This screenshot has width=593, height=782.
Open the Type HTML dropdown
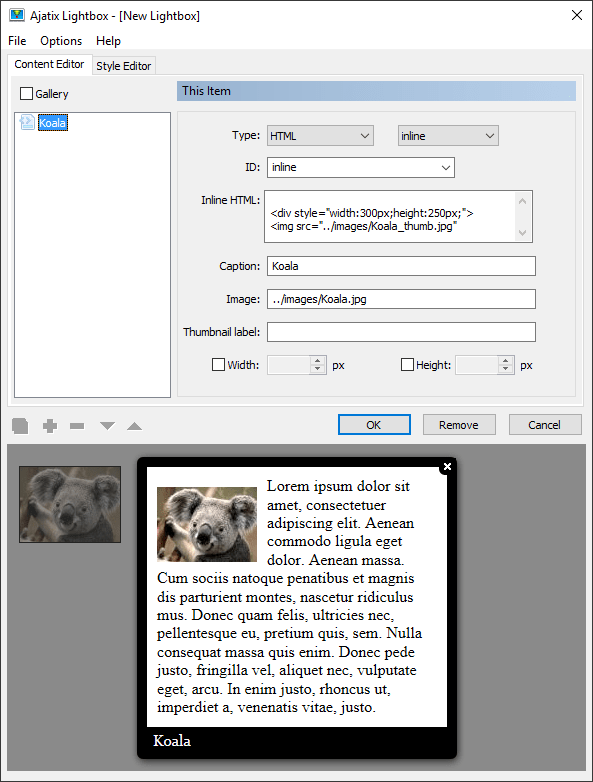(x=320, y=136)
